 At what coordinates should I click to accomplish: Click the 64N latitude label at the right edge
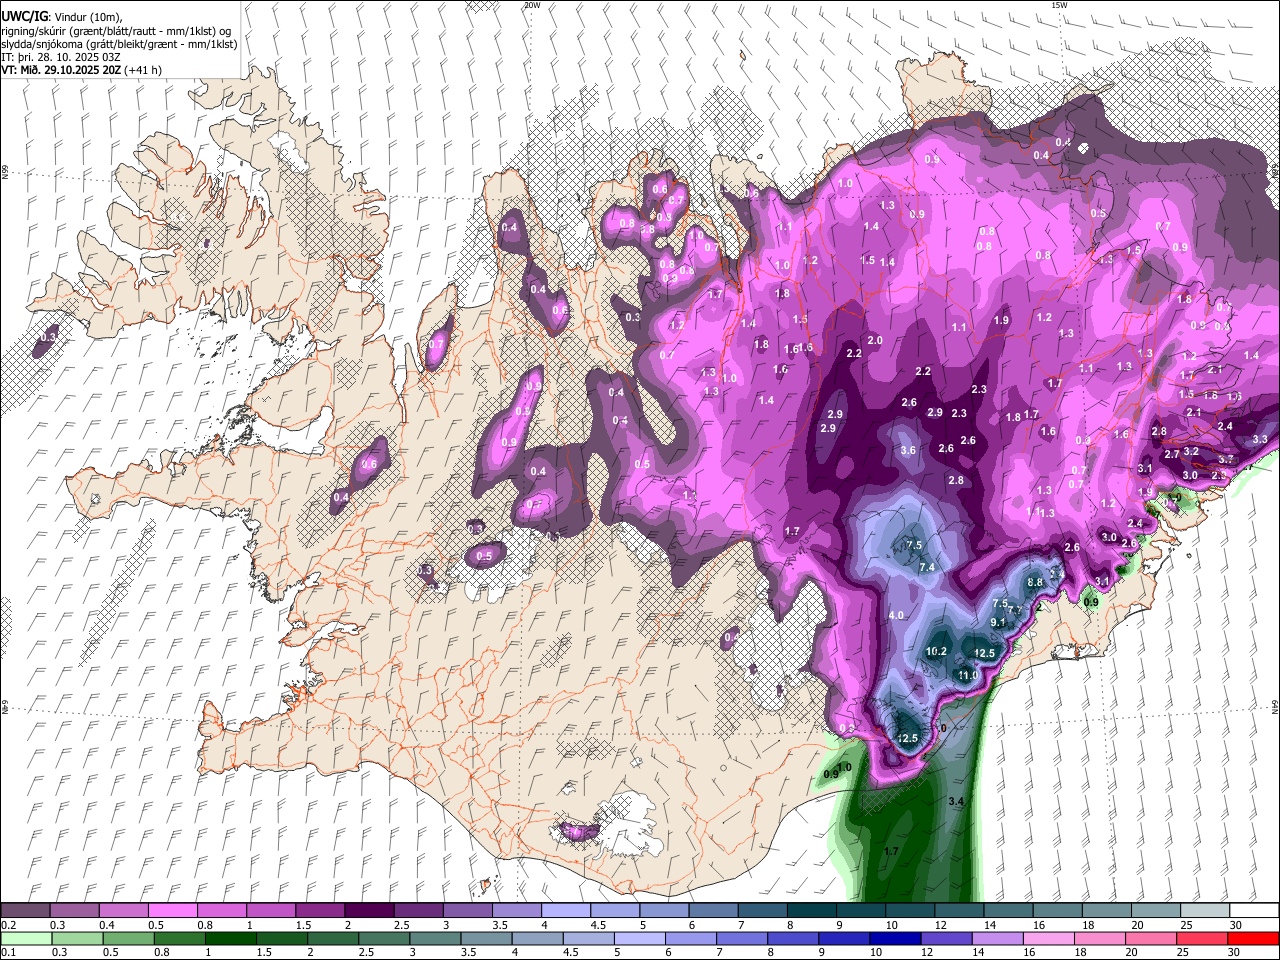(x=1275, y=706)
